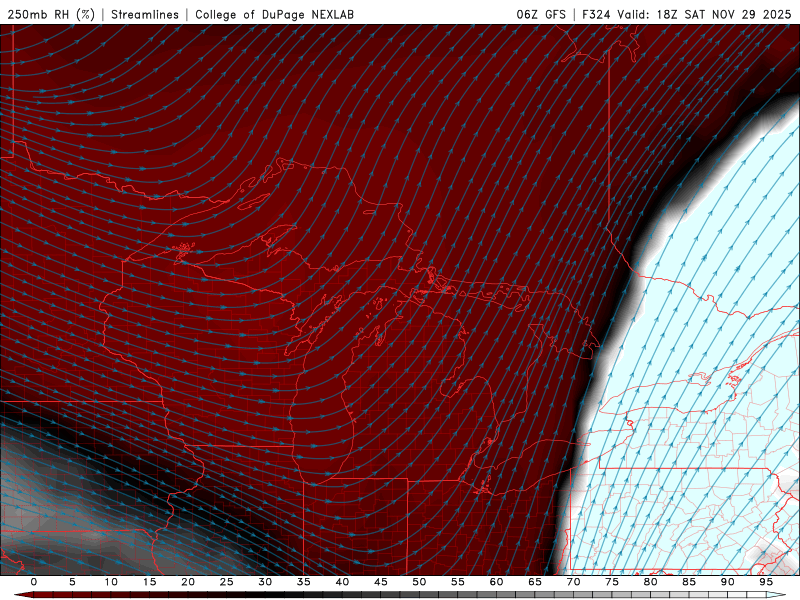Click the '70' tick label on scale
This screenshot has width=800, height=600.
573,582
